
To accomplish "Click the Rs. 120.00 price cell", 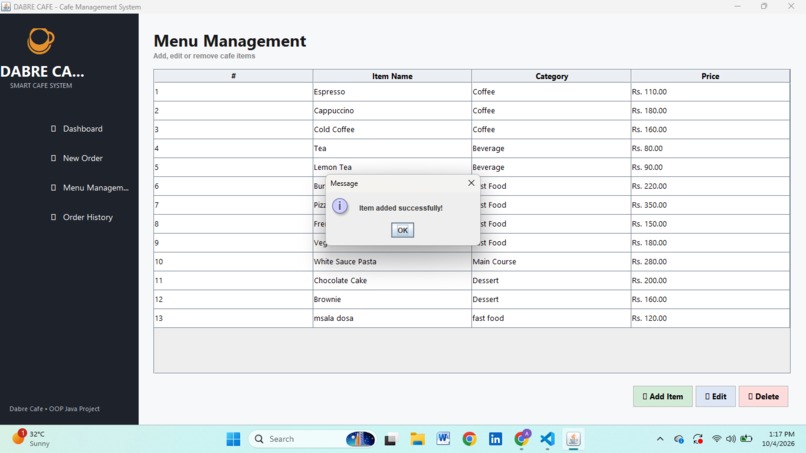I will point(710,318).
